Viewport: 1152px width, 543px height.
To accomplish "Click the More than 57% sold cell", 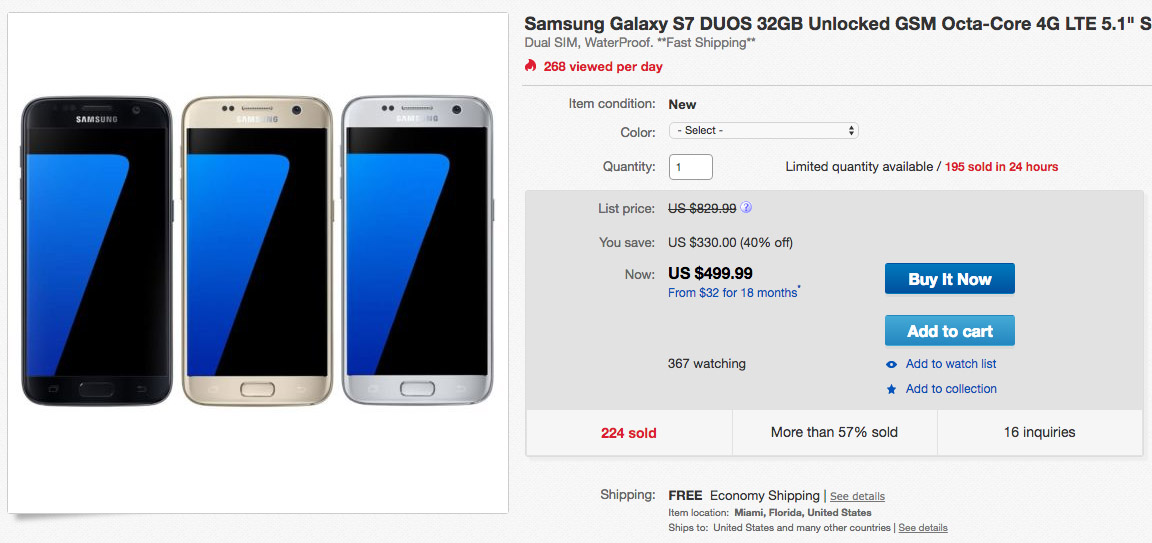I will tap(834, 433).
